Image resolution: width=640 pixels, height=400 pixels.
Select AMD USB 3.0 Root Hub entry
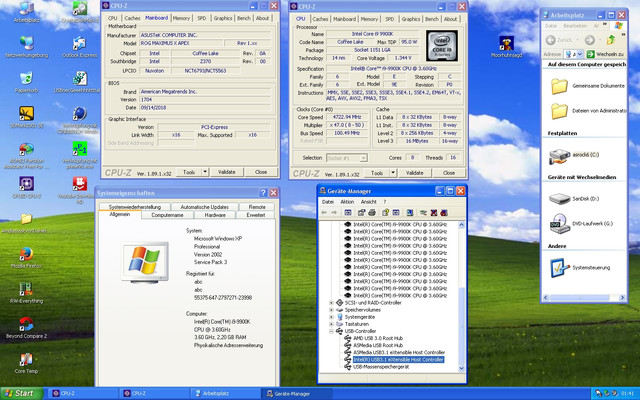[378, 338]
